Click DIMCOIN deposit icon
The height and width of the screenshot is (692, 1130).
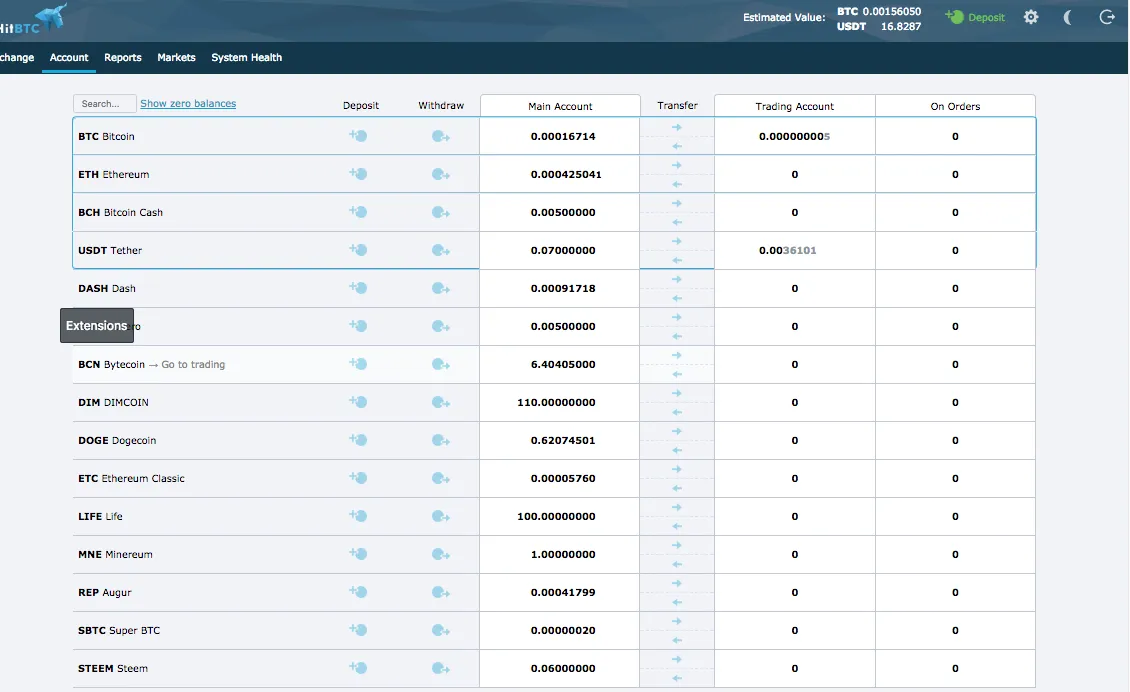pyautogui.click(x=358, y=402)
